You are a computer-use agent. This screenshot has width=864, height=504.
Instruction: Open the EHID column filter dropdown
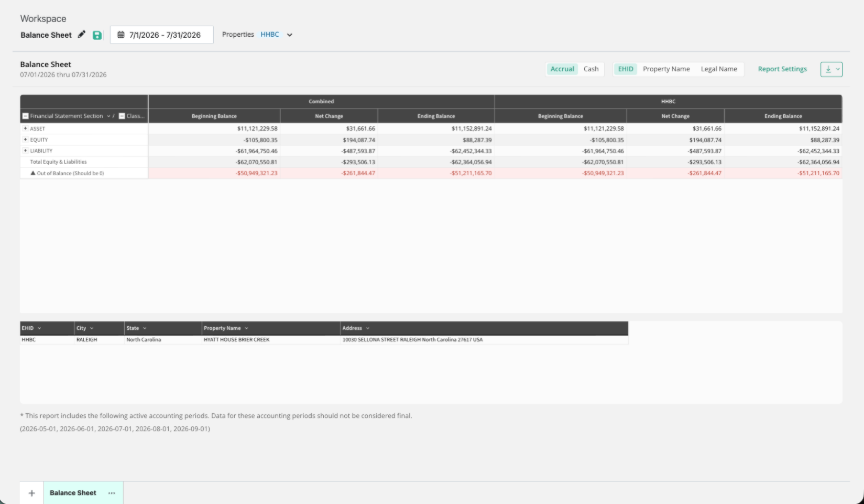click(x=39, y=328)
